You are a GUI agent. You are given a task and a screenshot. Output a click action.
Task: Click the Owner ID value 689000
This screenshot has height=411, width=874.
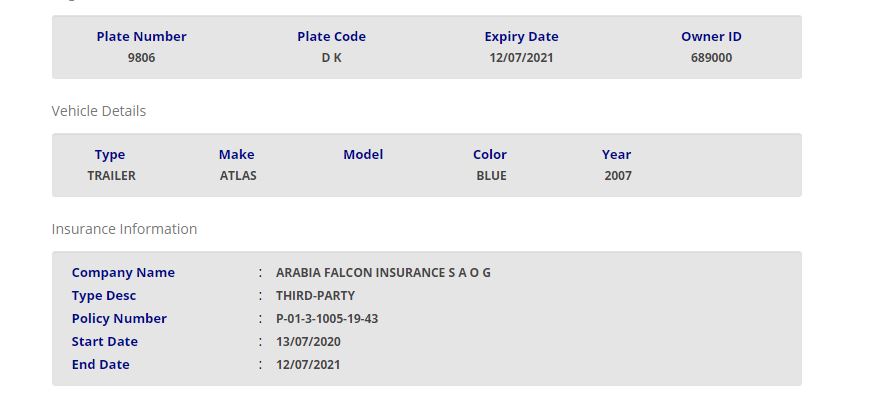711,58
